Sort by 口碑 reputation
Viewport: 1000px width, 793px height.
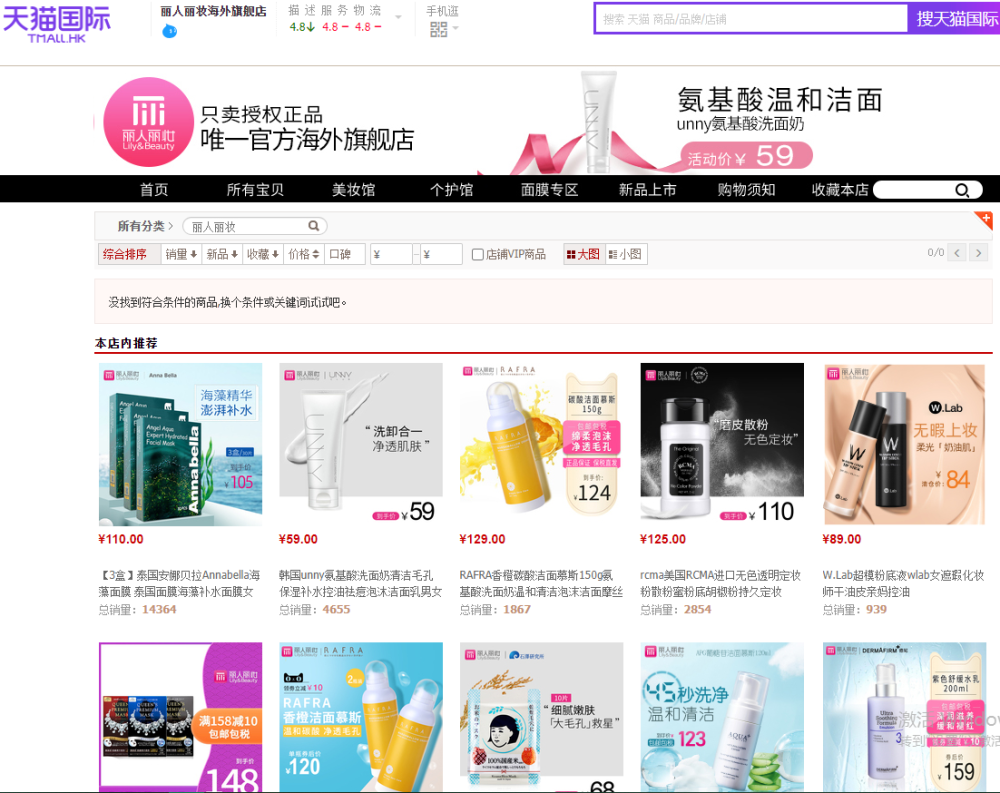(344, 254)
